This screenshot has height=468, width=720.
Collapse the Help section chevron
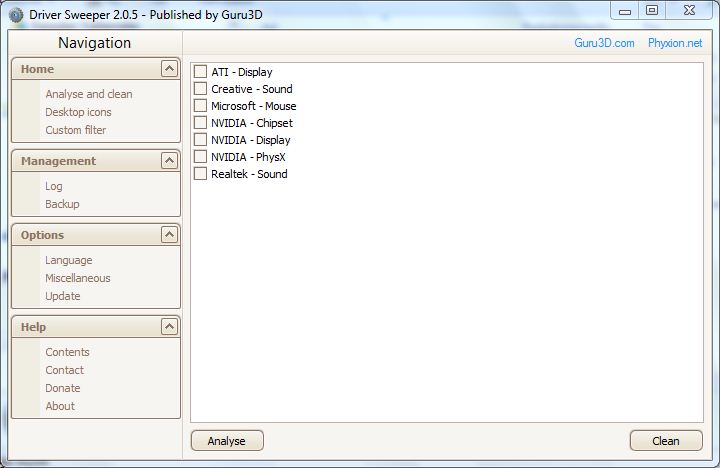coord(169,327)
